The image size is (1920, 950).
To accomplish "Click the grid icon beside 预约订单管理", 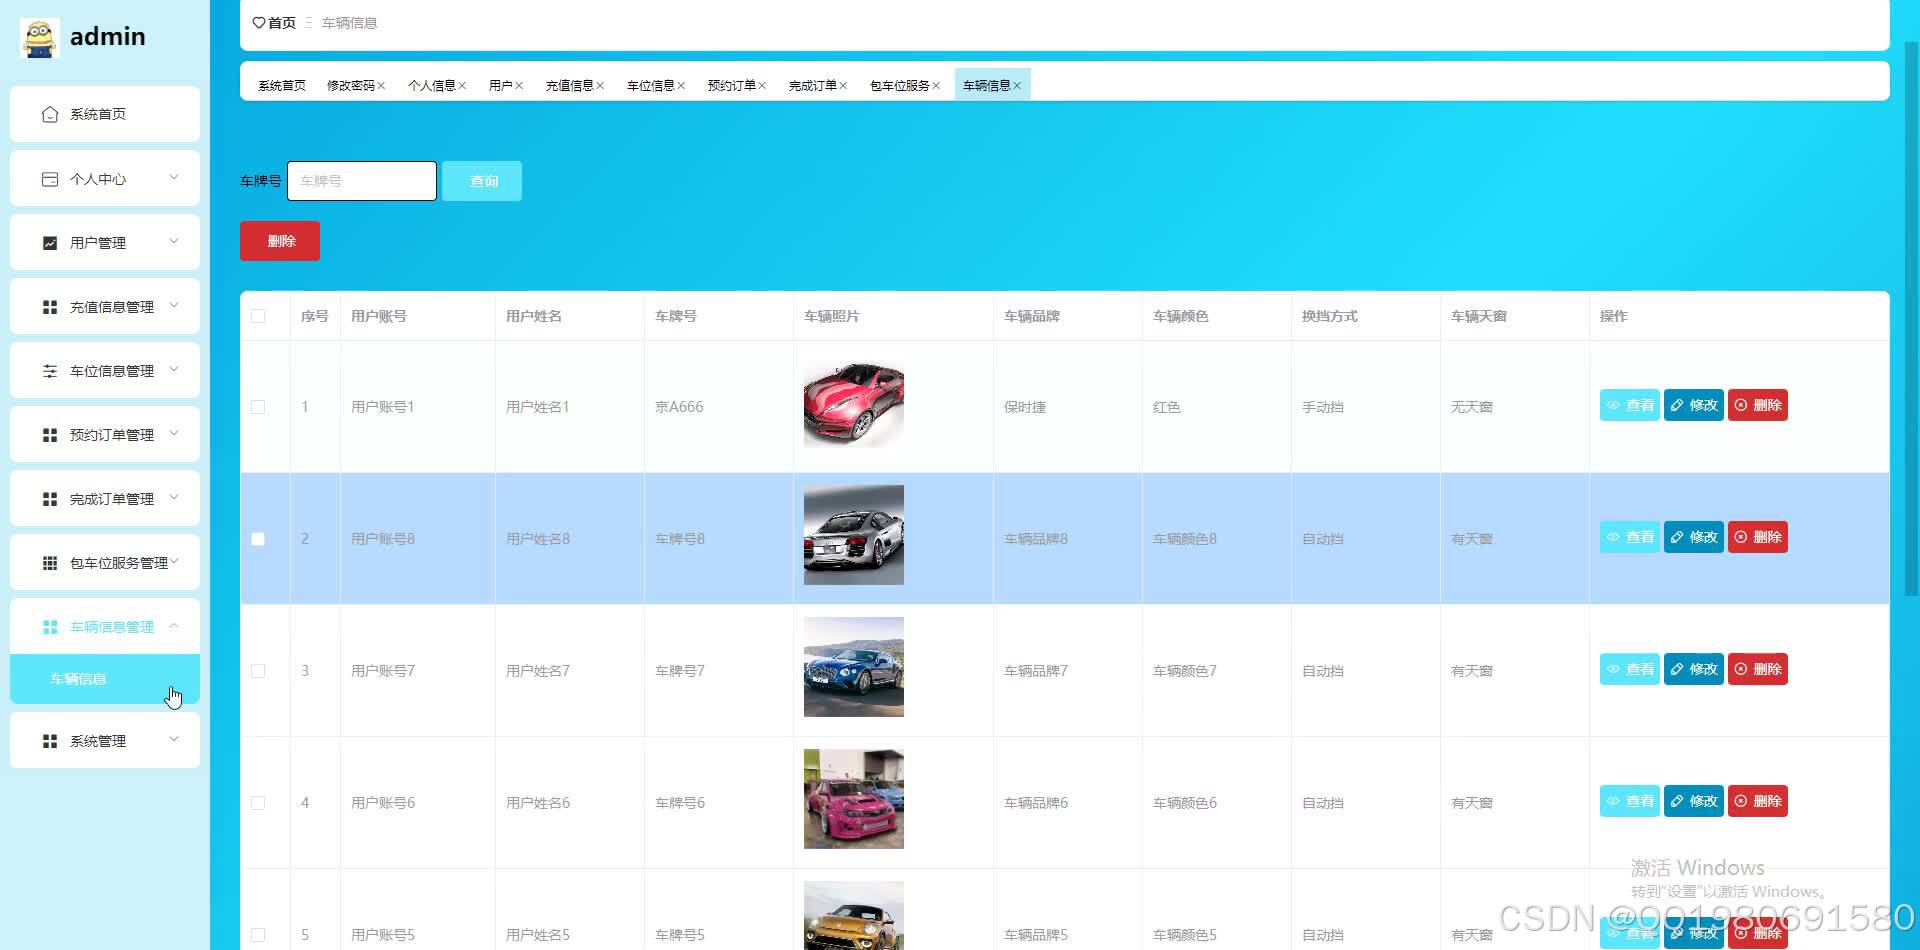I will click(50, 435).
